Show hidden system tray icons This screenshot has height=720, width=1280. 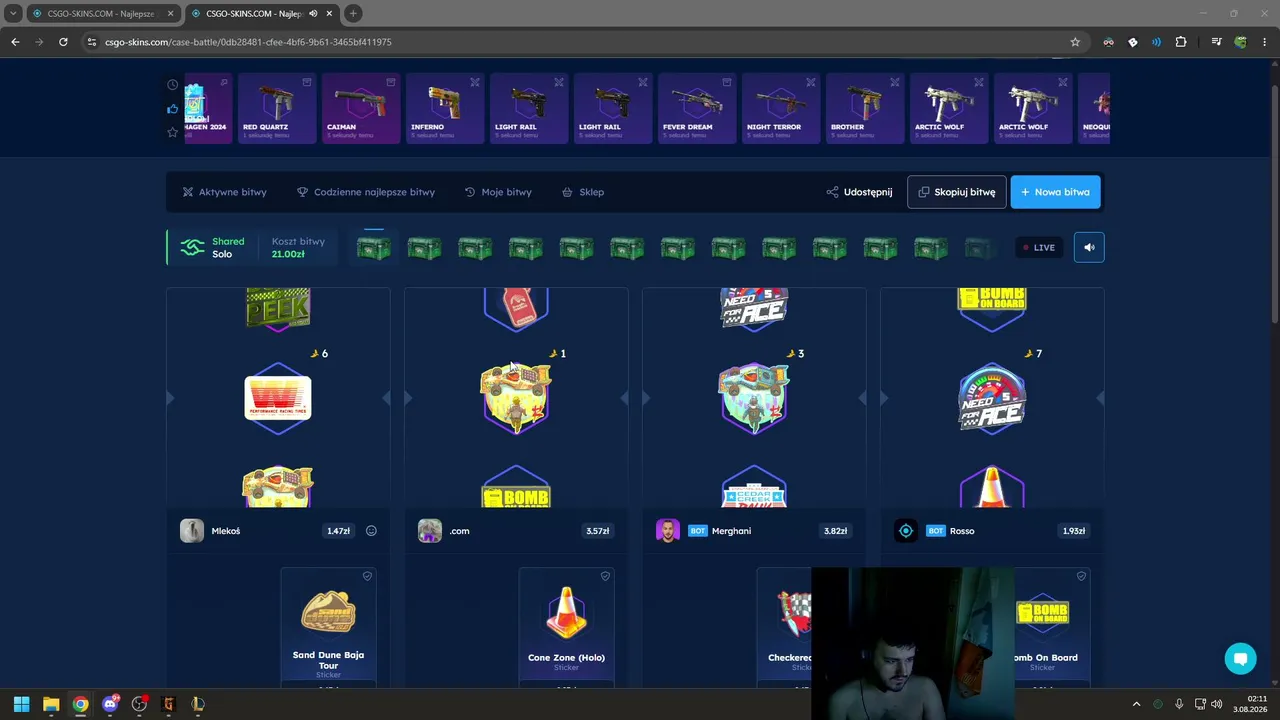click(x=1136, y=704)
